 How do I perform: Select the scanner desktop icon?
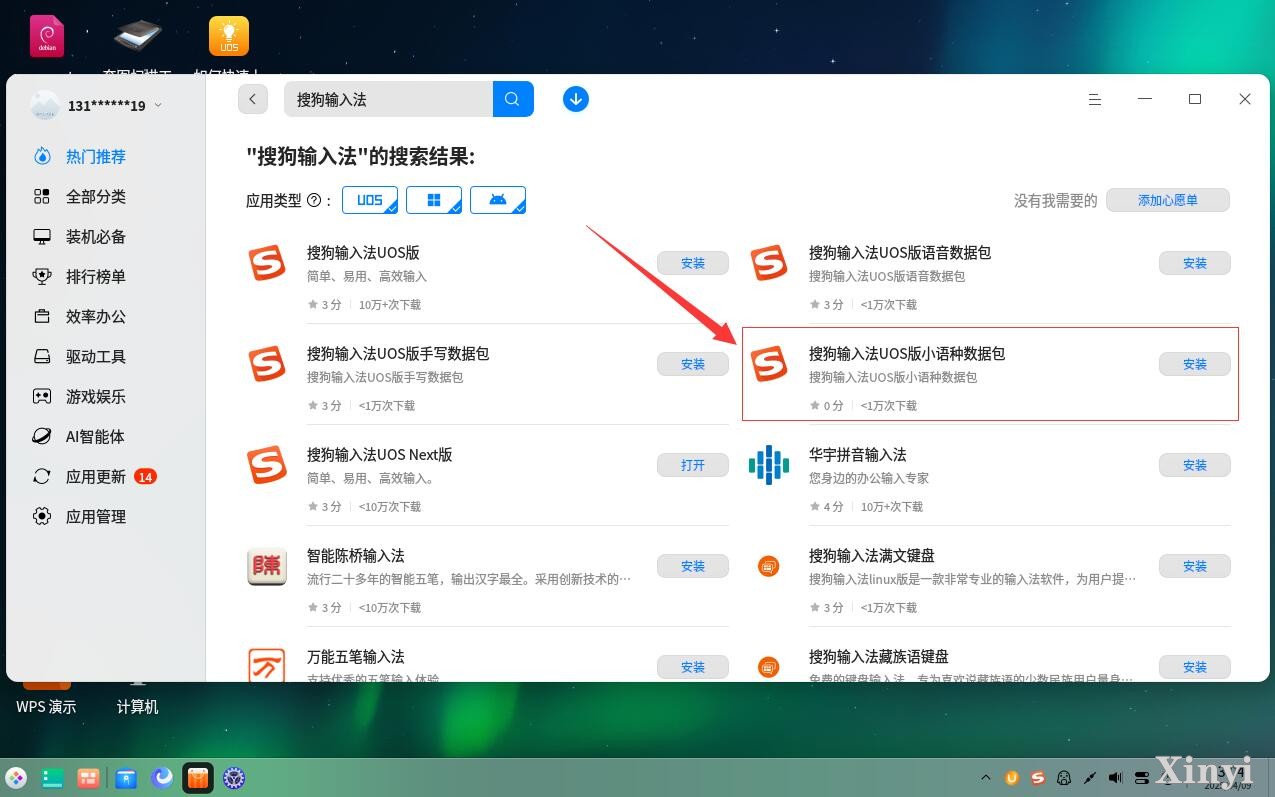138,36
